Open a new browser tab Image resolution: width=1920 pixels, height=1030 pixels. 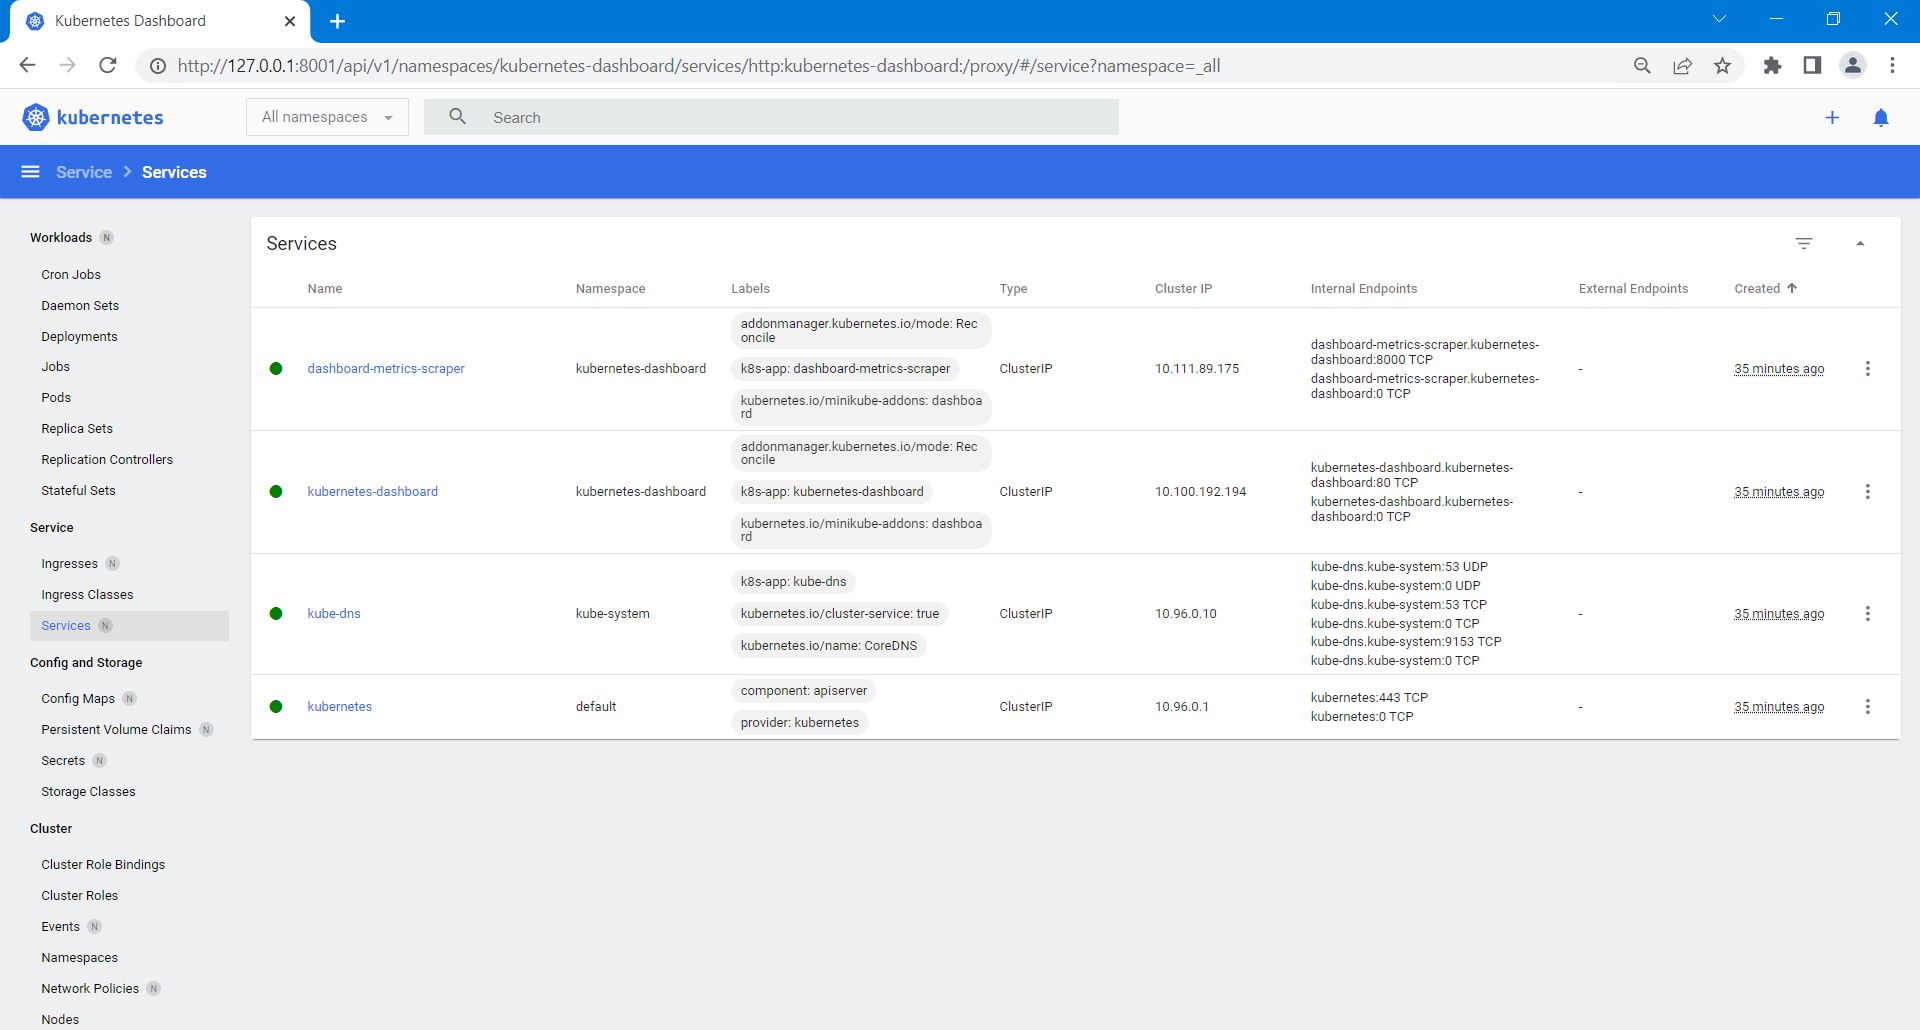[x=337, y=21]
